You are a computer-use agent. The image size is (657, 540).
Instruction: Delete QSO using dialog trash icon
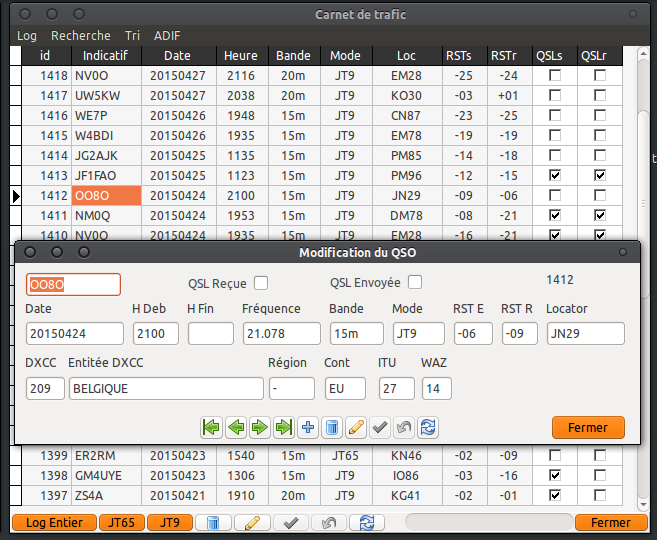(332, 427)
